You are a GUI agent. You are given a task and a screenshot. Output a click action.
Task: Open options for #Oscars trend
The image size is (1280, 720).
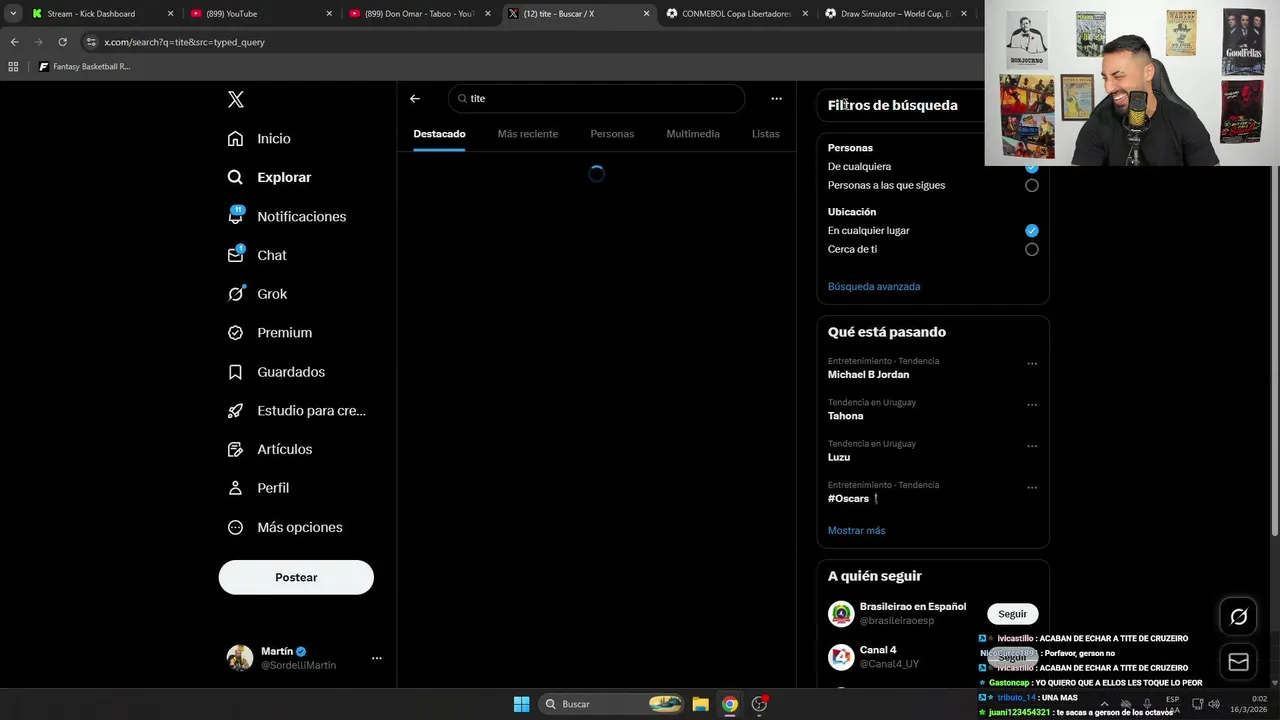tap(1032, 488)
